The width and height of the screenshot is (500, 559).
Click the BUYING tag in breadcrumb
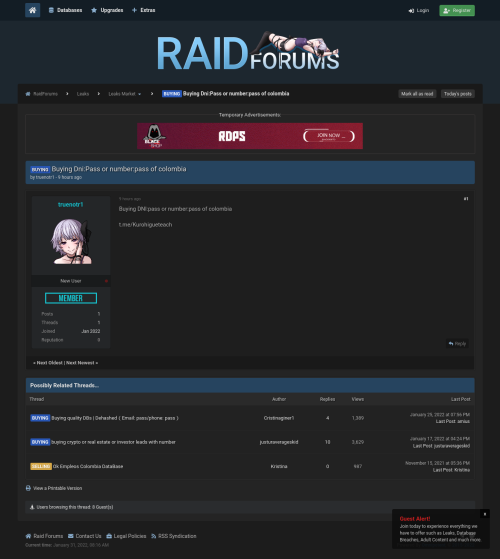click(172, 94)
